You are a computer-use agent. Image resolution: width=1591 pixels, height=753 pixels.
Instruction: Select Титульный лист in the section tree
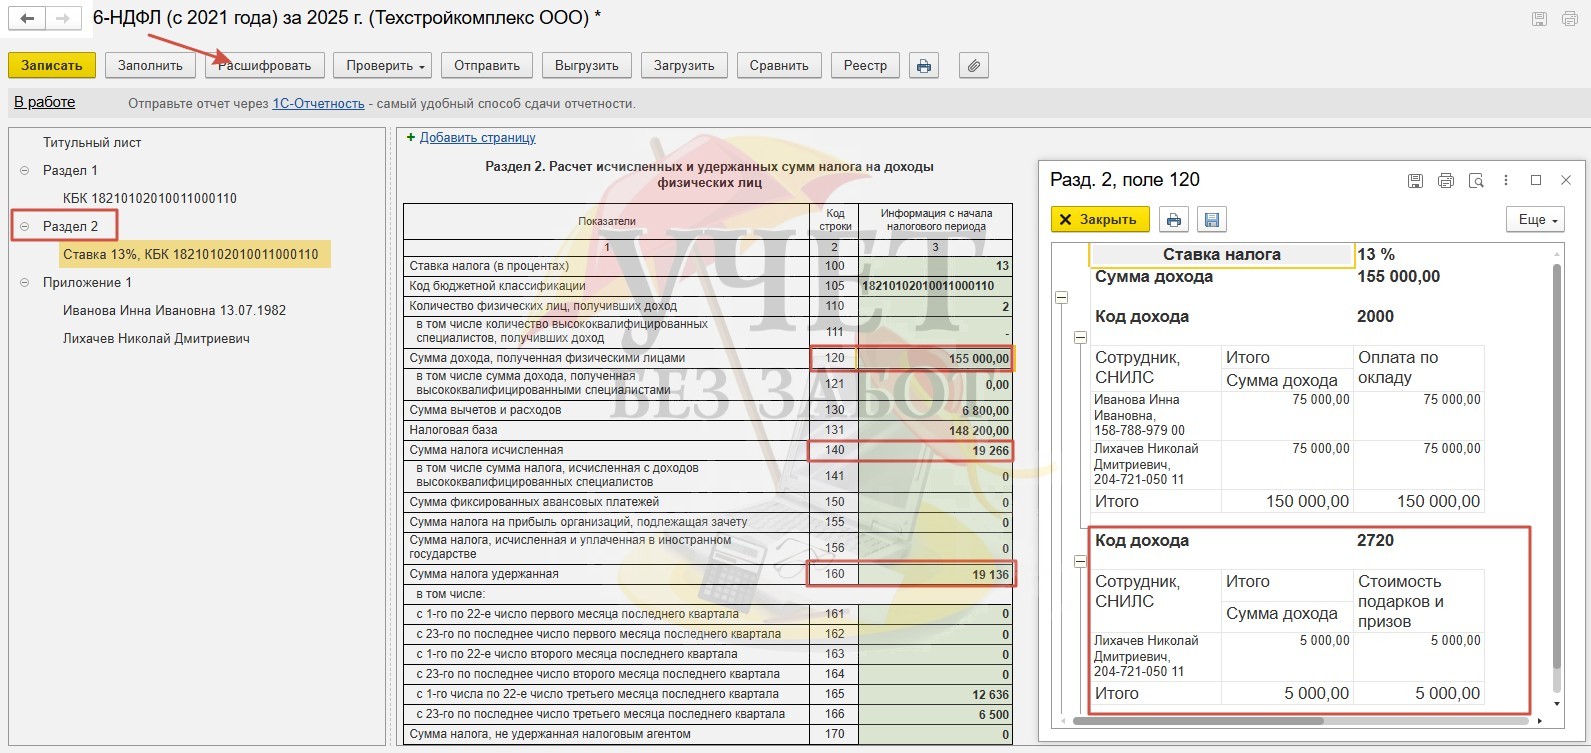pos(92,143)
